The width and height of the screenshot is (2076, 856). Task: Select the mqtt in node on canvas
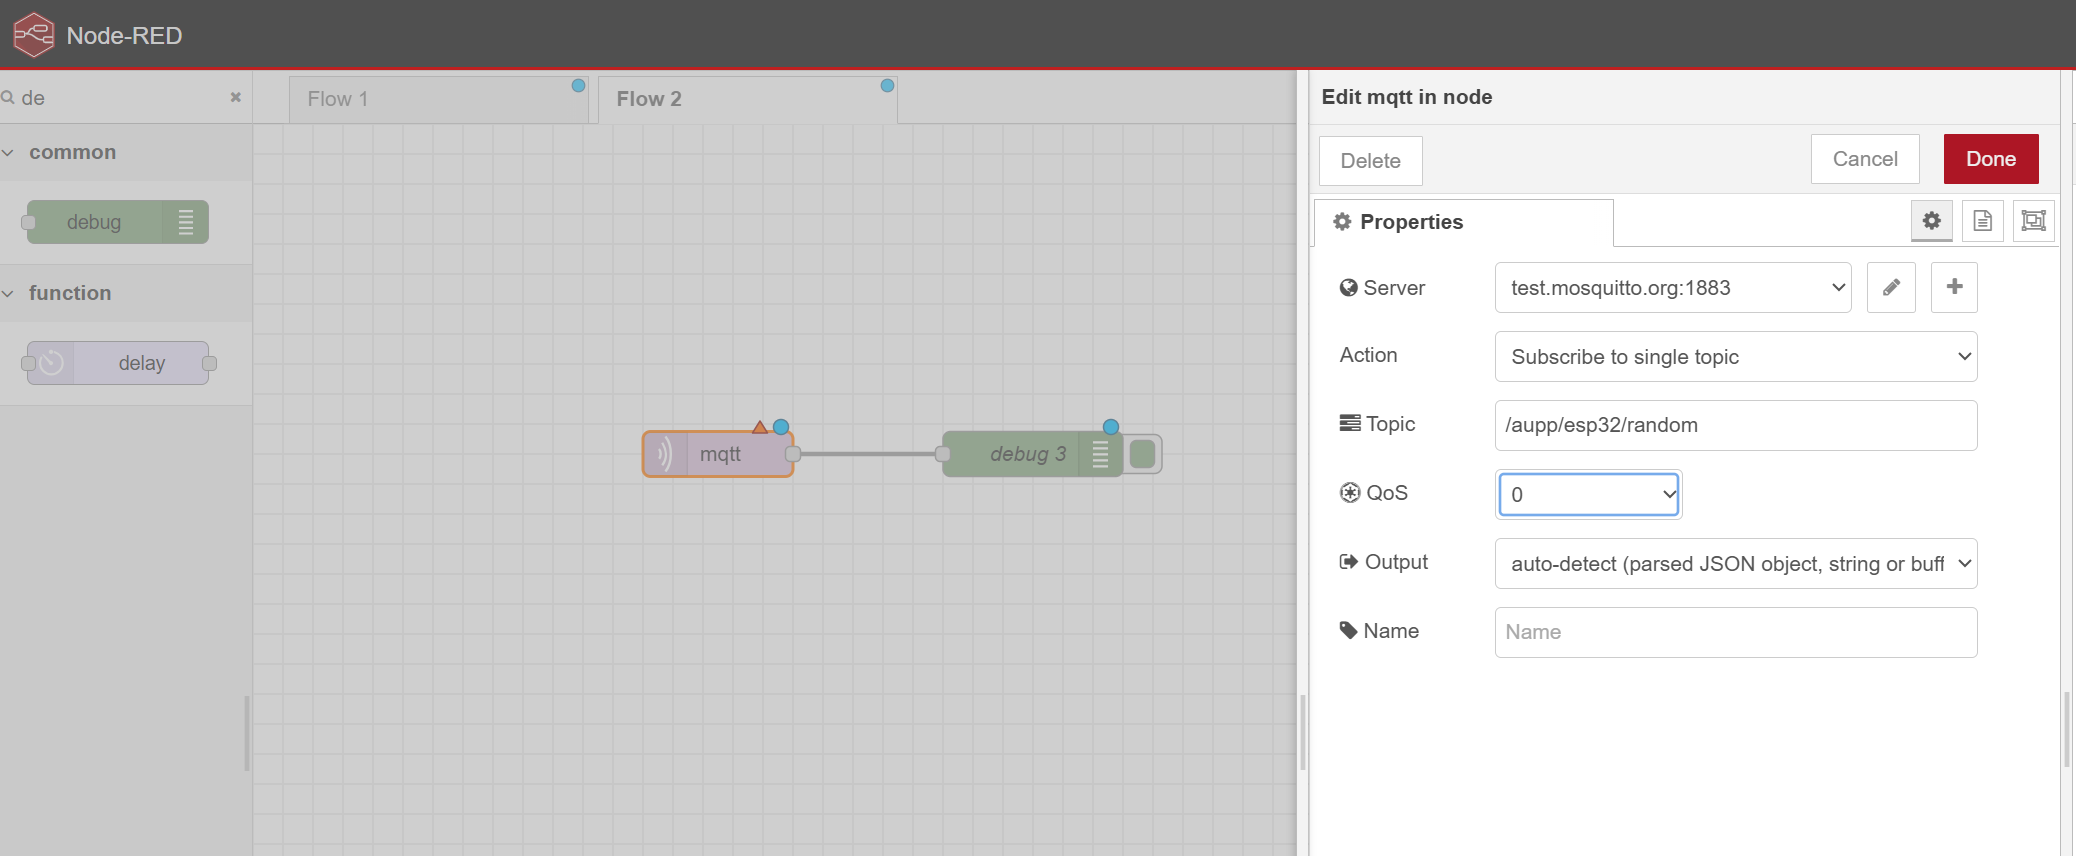tap(718, 454)
